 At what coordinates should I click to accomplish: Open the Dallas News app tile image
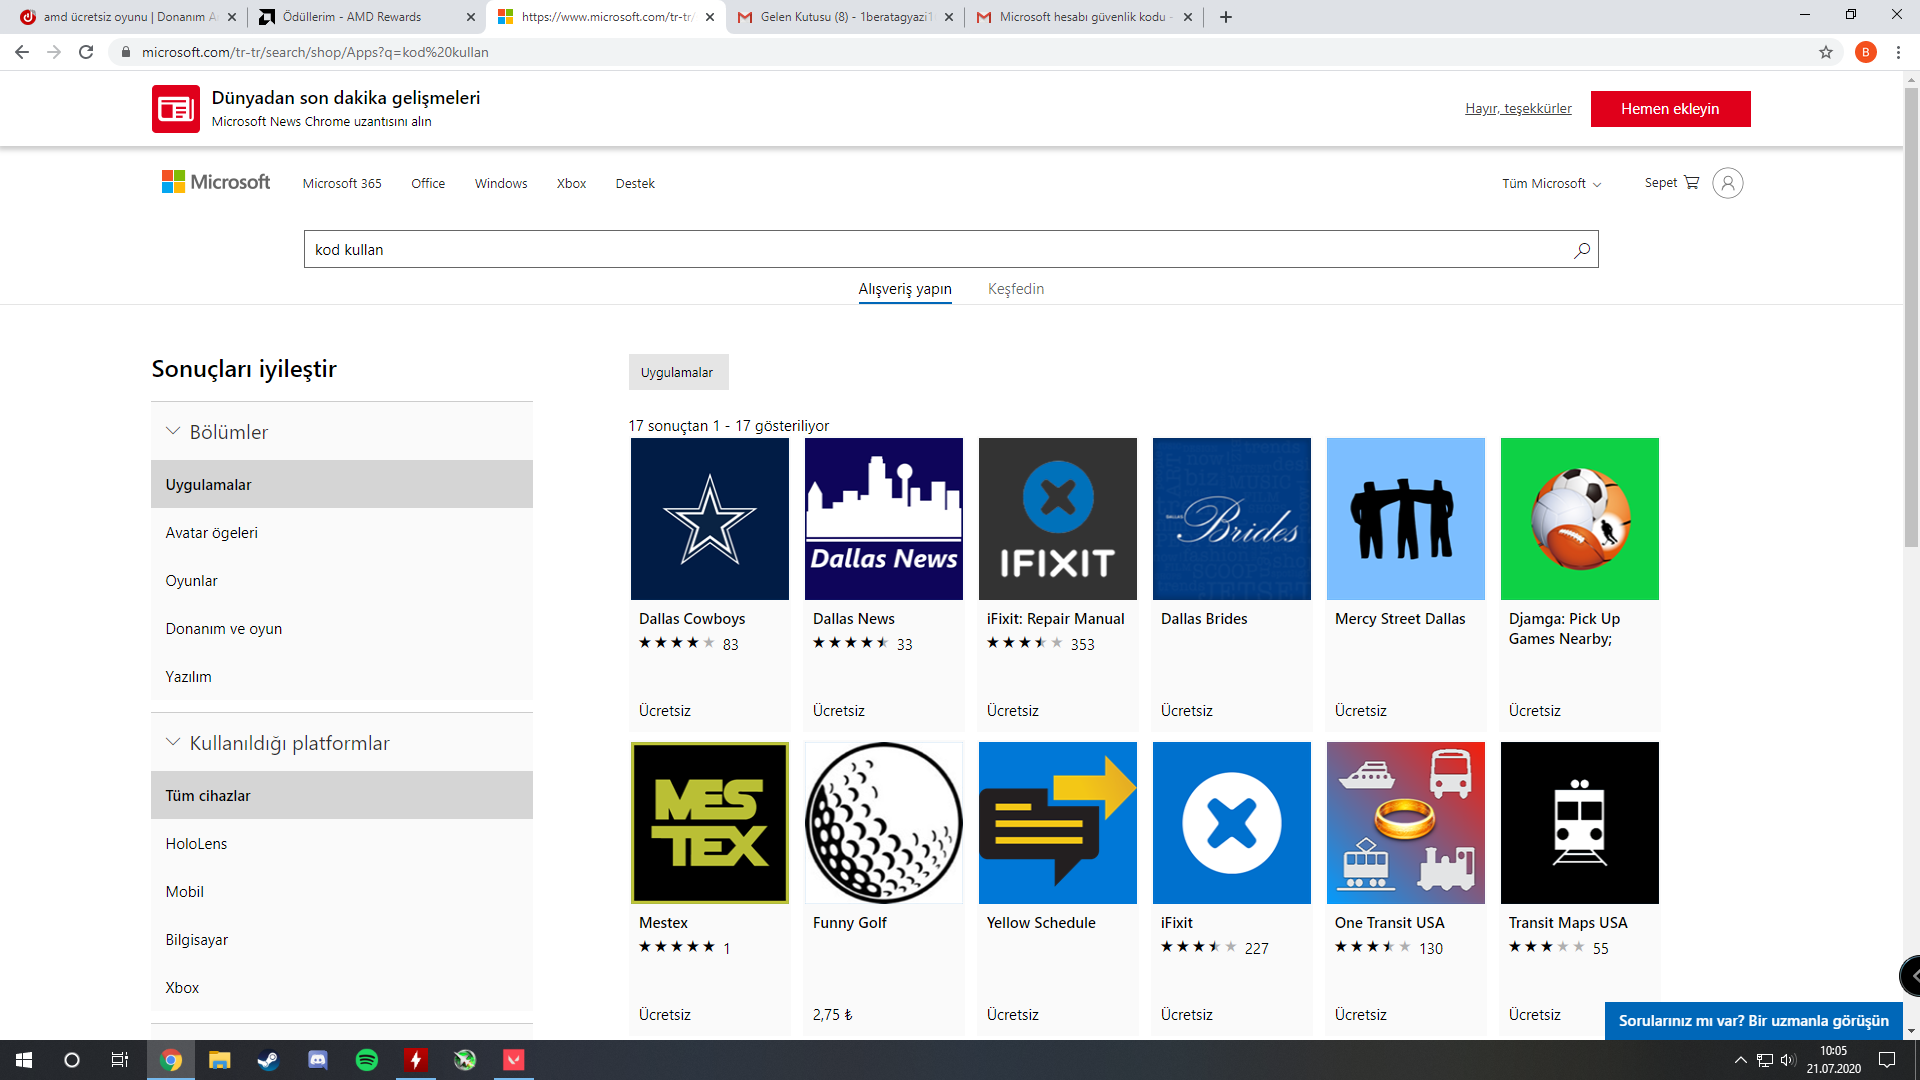point(883,519)
